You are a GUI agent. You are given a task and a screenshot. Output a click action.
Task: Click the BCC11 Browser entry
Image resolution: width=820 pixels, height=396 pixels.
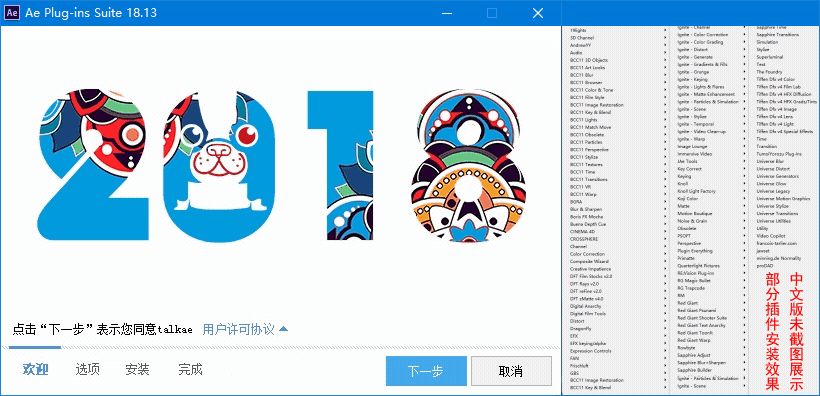(x=586, y=83)
